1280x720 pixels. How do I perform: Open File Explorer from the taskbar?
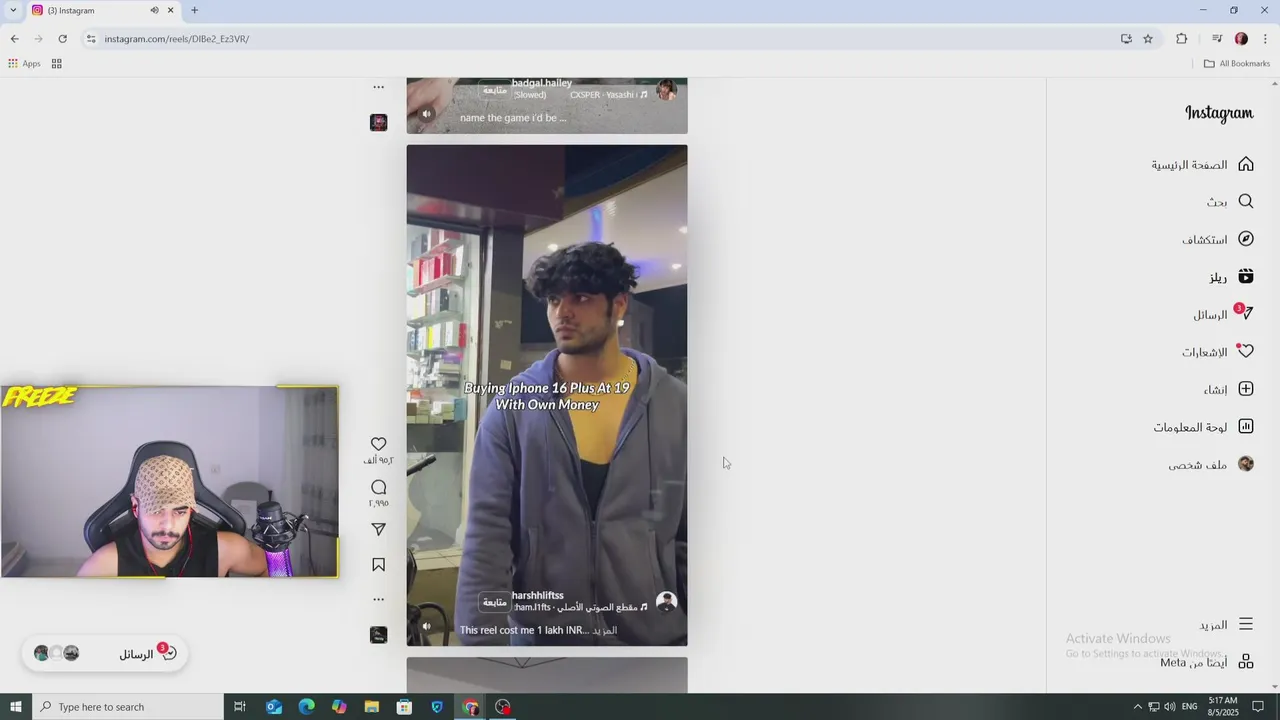coord(372,707)
